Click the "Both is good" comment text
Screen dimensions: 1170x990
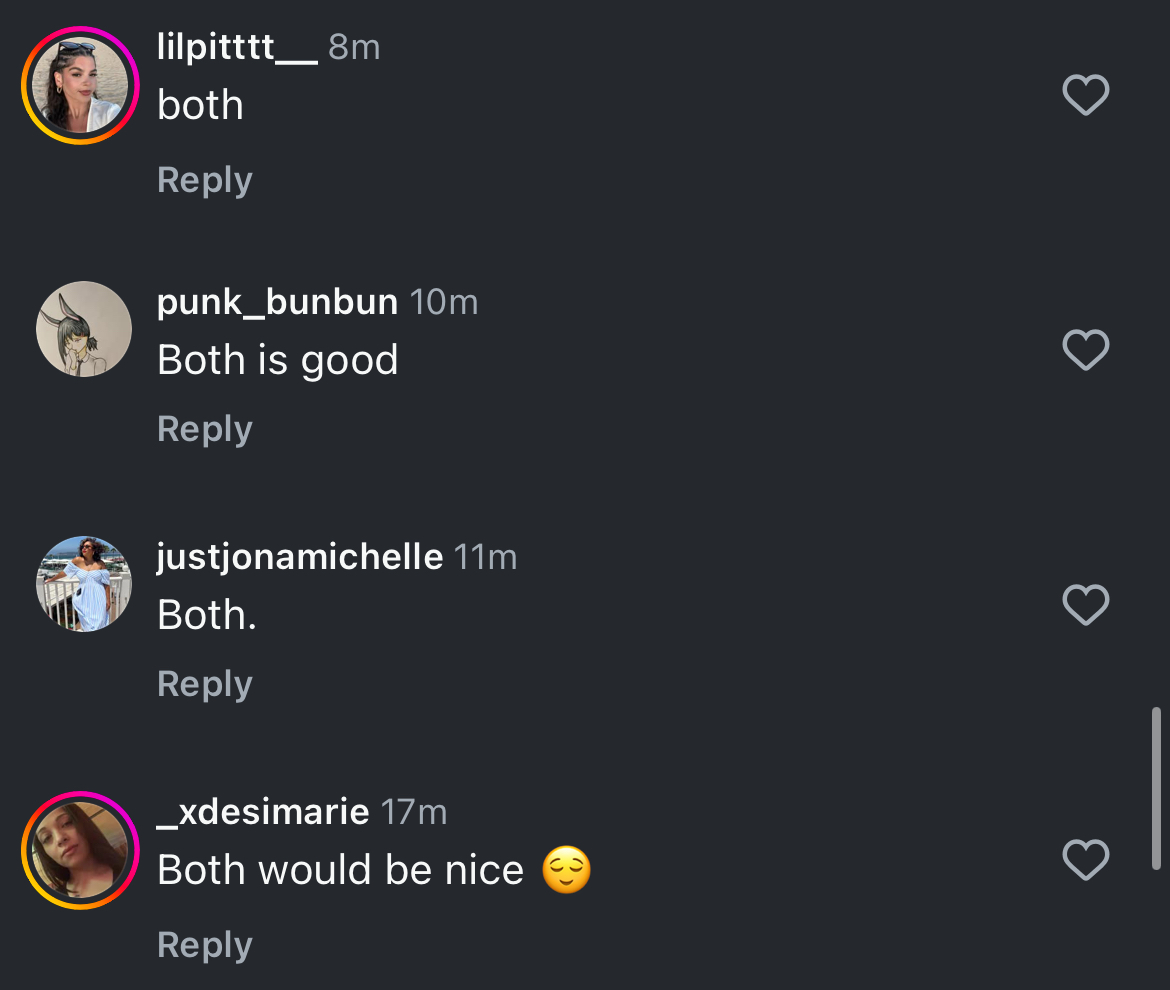(x=277, y=360)
